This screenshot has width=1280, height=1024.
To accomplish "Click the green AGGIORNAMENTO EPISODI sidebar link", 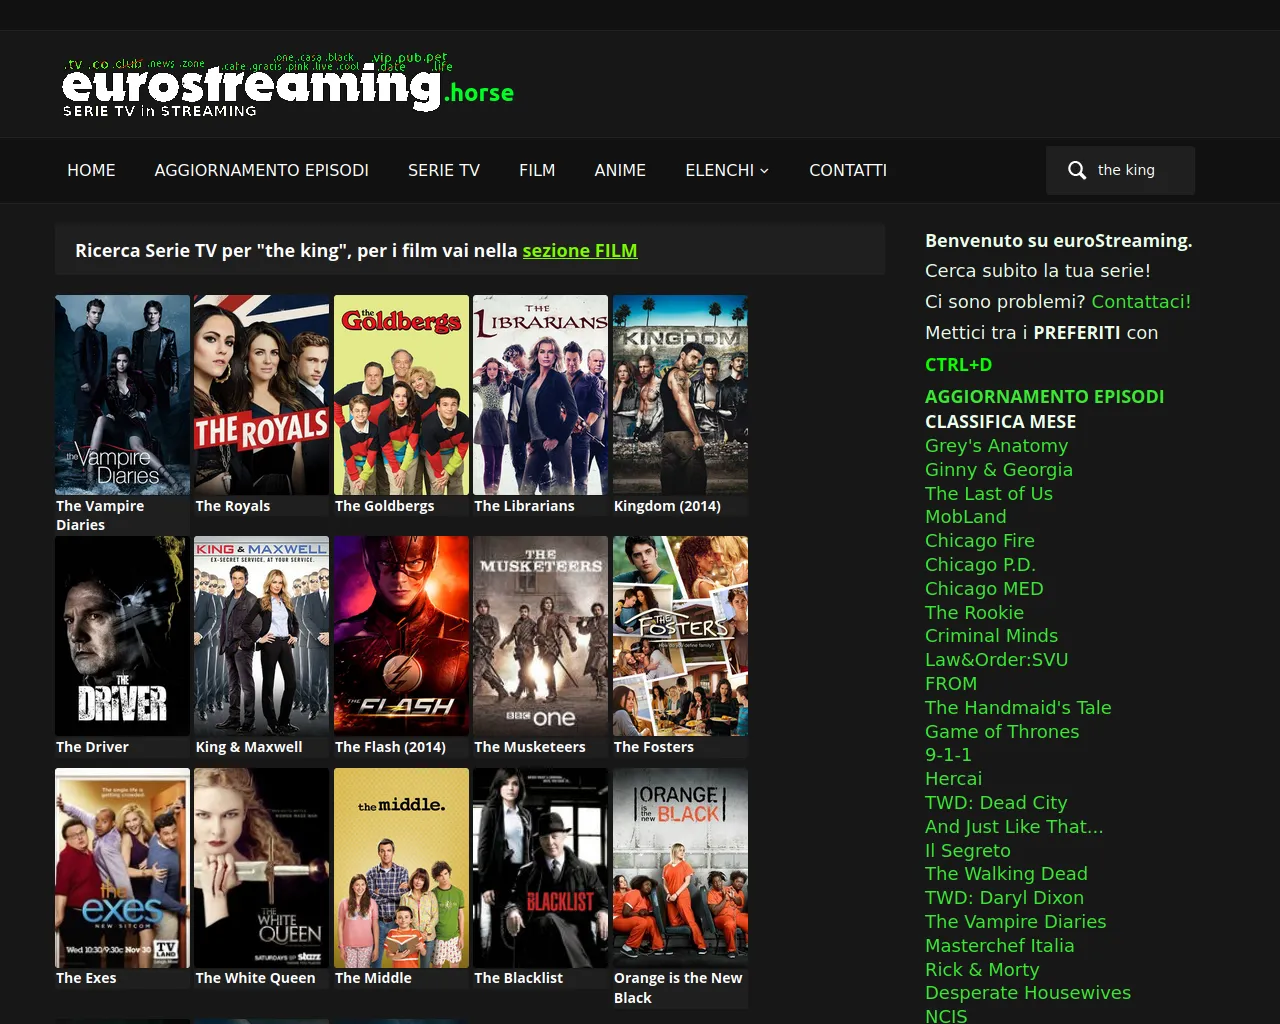I will (1044, 396).
